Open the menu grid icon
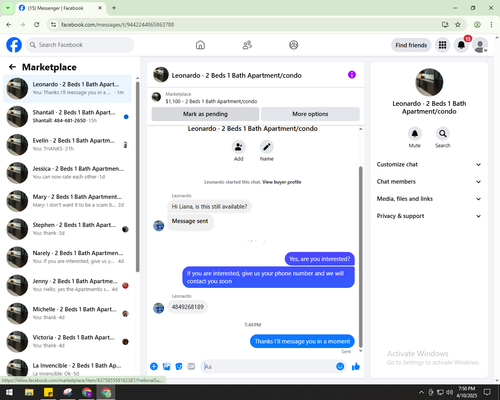 click(x=442, y=45)
